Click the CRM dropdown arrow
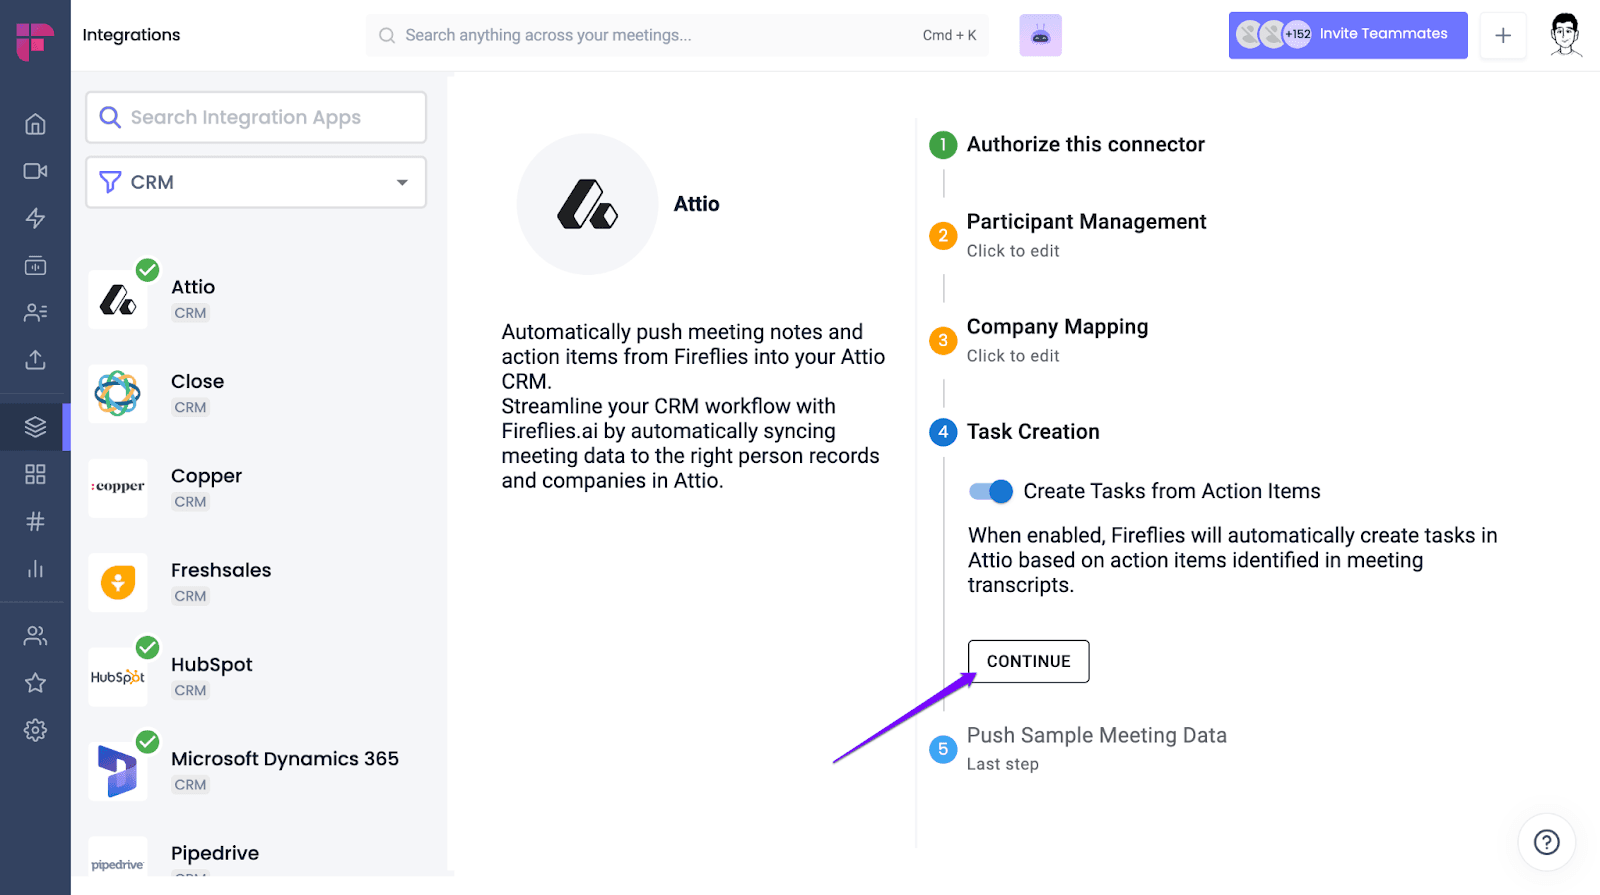The width and height of the screenshot is (1600, 895). pos(402,182)
